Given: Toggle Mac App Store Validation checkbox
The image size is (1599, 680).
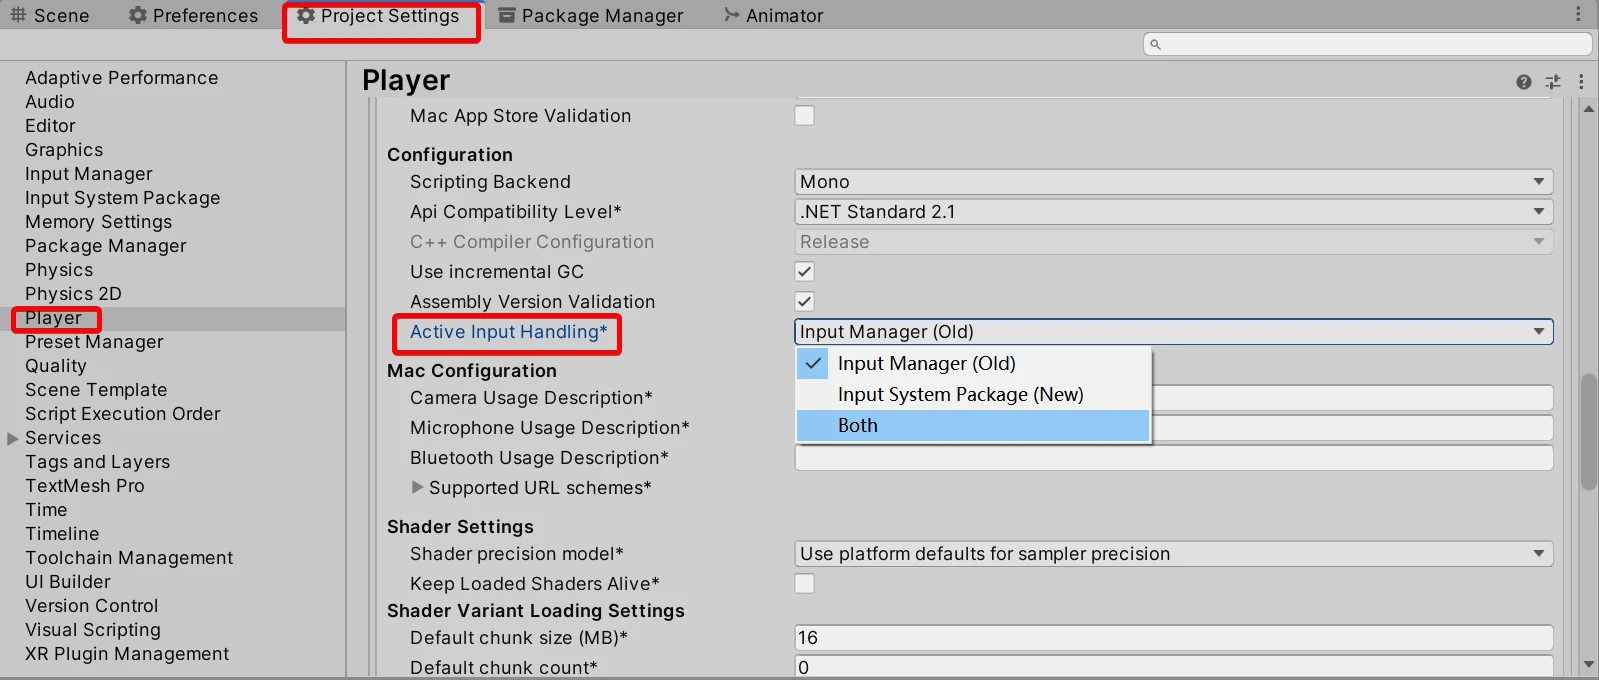Looking at the screenshot, I should (804, 116).
